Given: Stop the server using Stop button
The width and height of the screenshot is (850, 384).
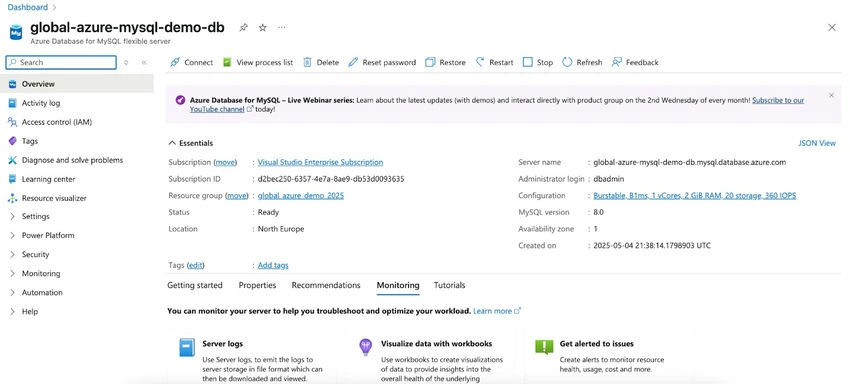Looking at the screenshot, I should point(538,62).
